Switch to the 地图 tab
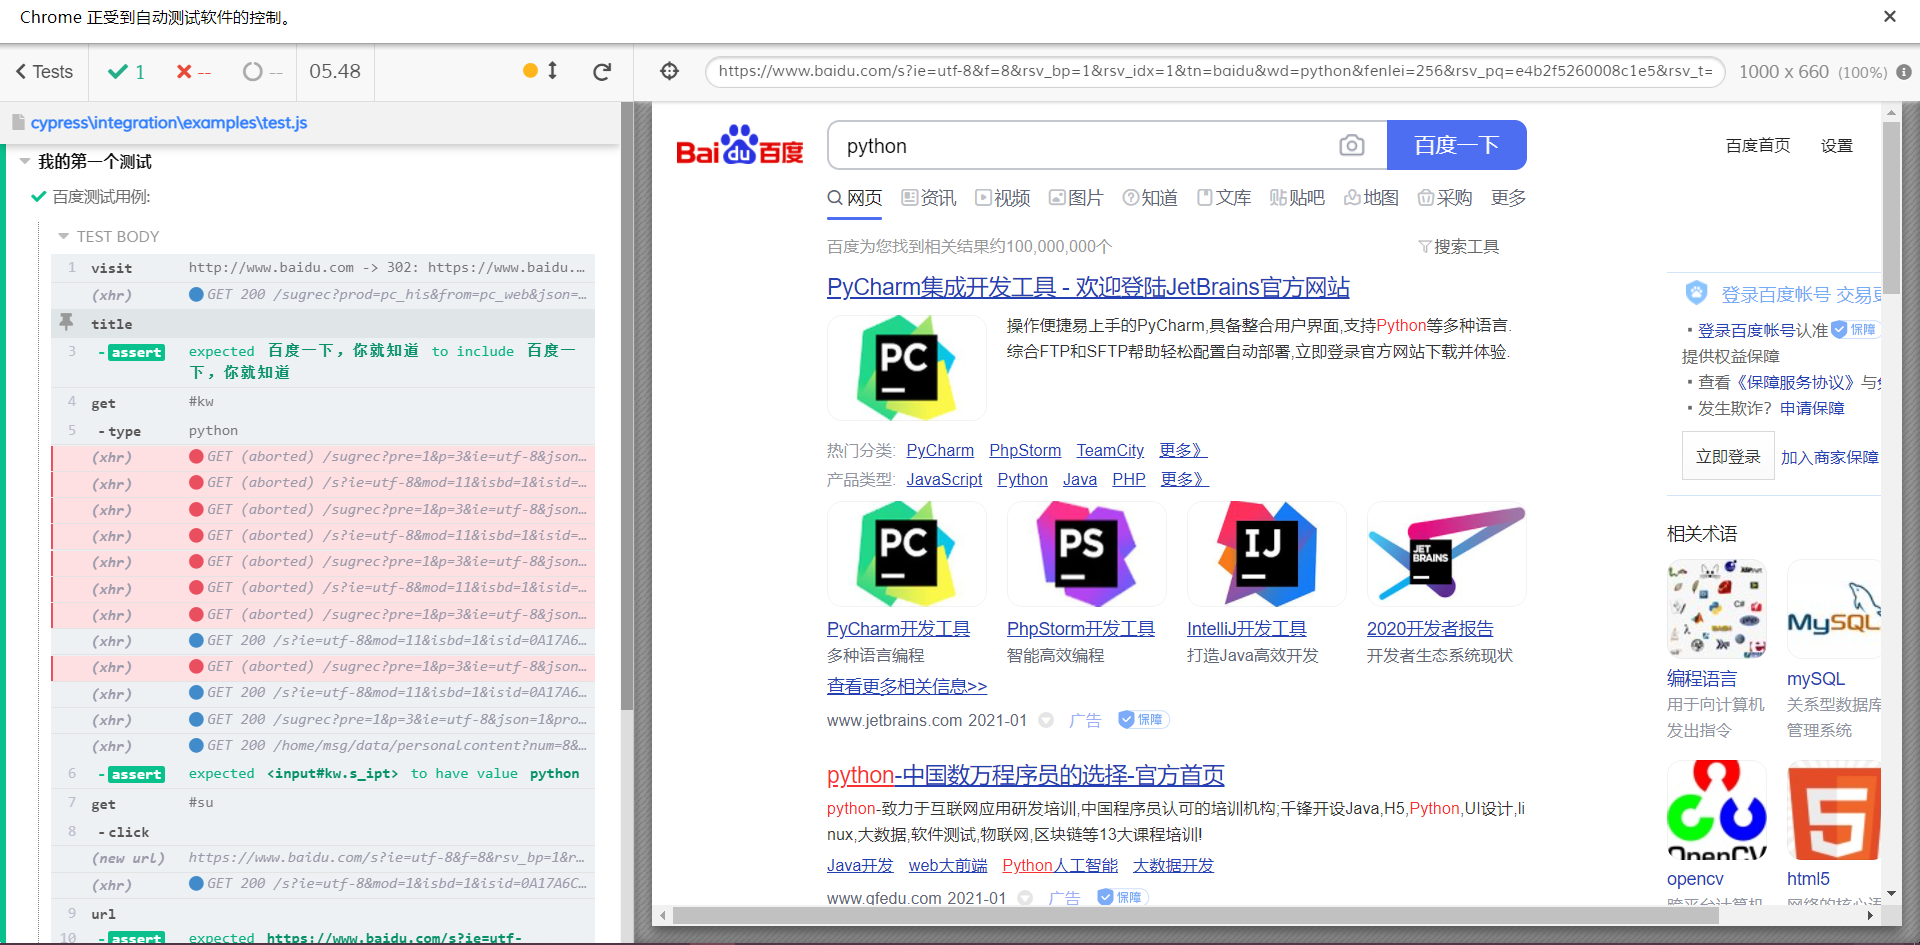 point(1371,198)
